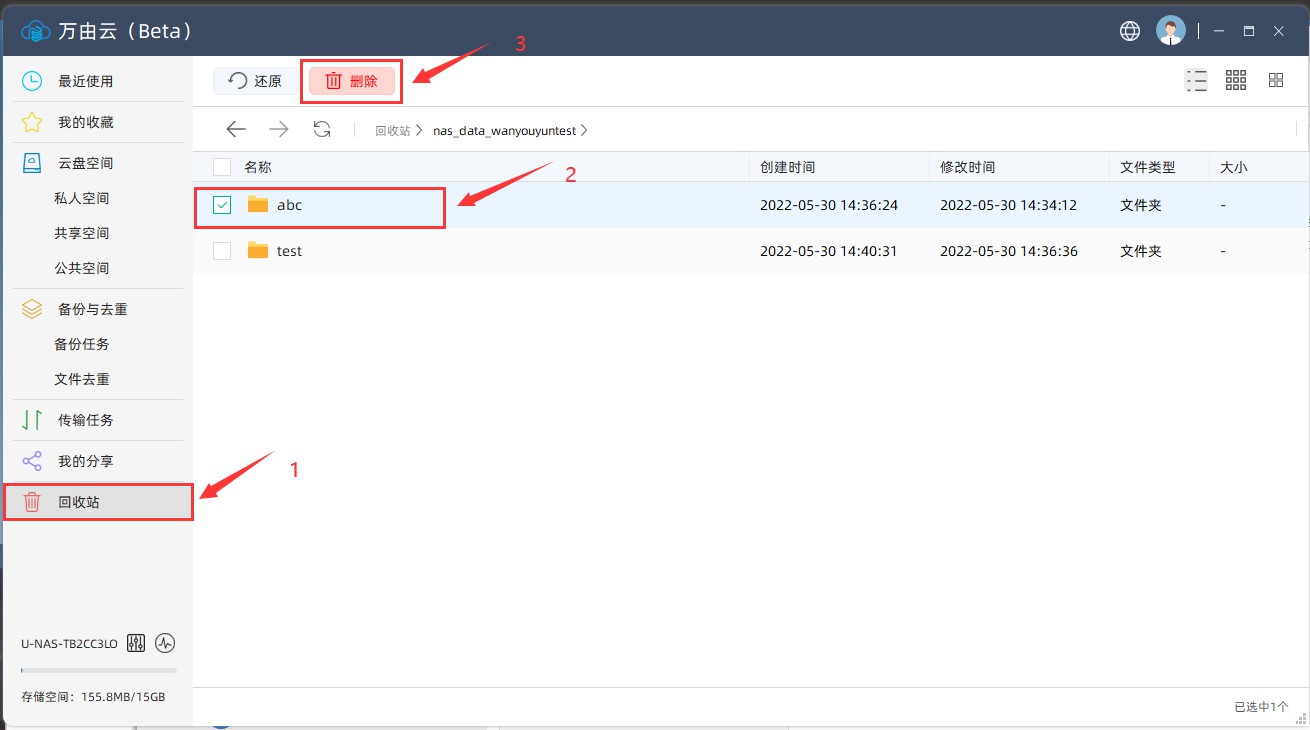Open 最近使用 in the sidebar

[x=85, y=81]
